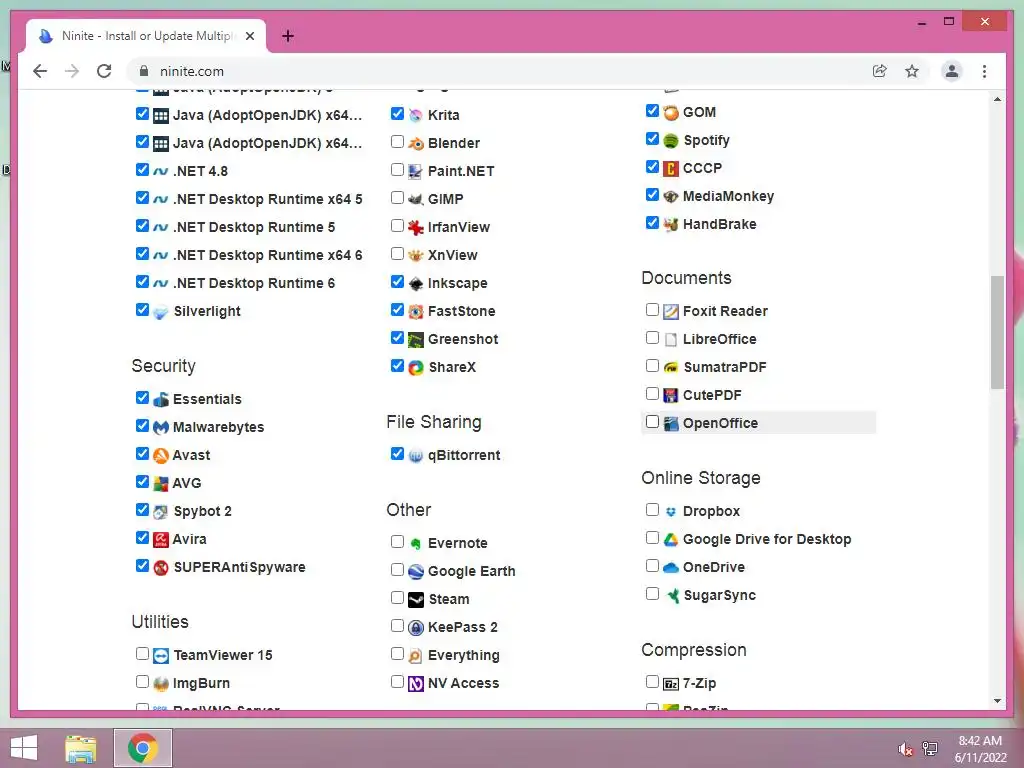1024x768 pixels.
Task: Click the Krita app icon
Action: click(415, 116)
